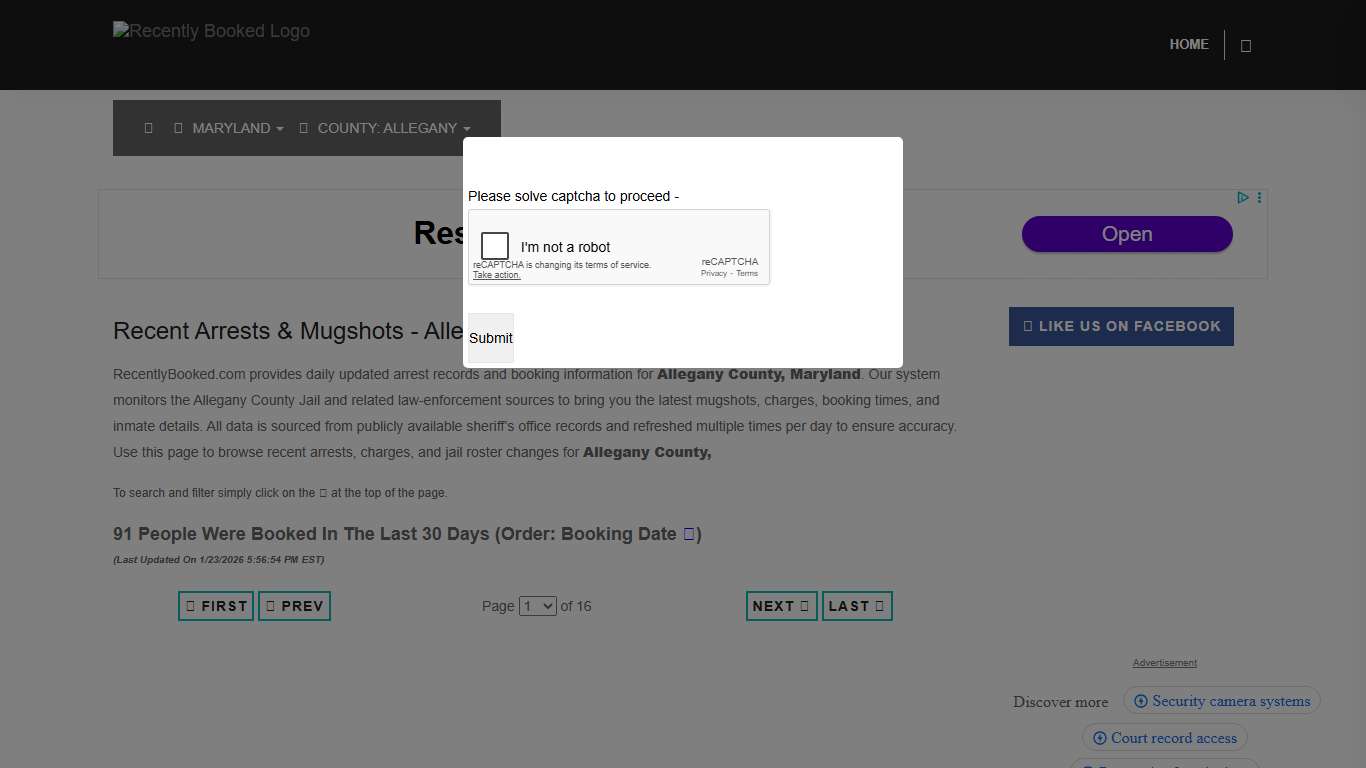
Task: Click the Submit button in captcha dialog
Action: [490, 338]
